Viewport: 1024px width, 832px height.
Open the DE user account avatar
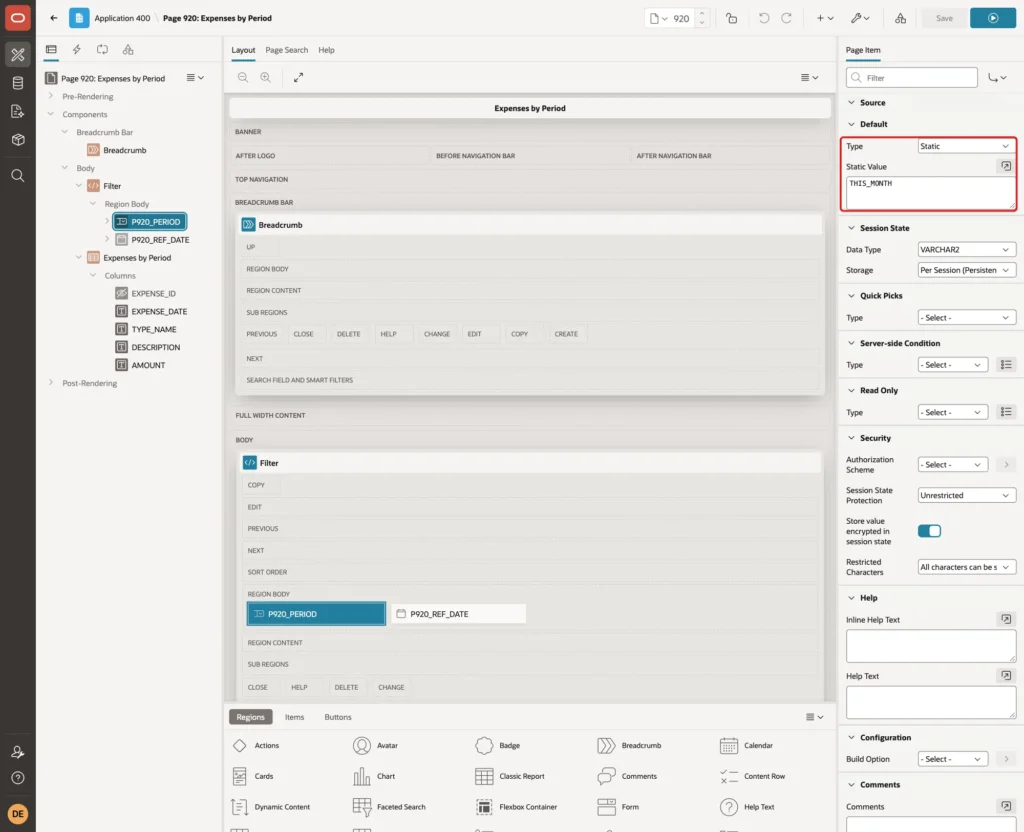tap(18, 814)
